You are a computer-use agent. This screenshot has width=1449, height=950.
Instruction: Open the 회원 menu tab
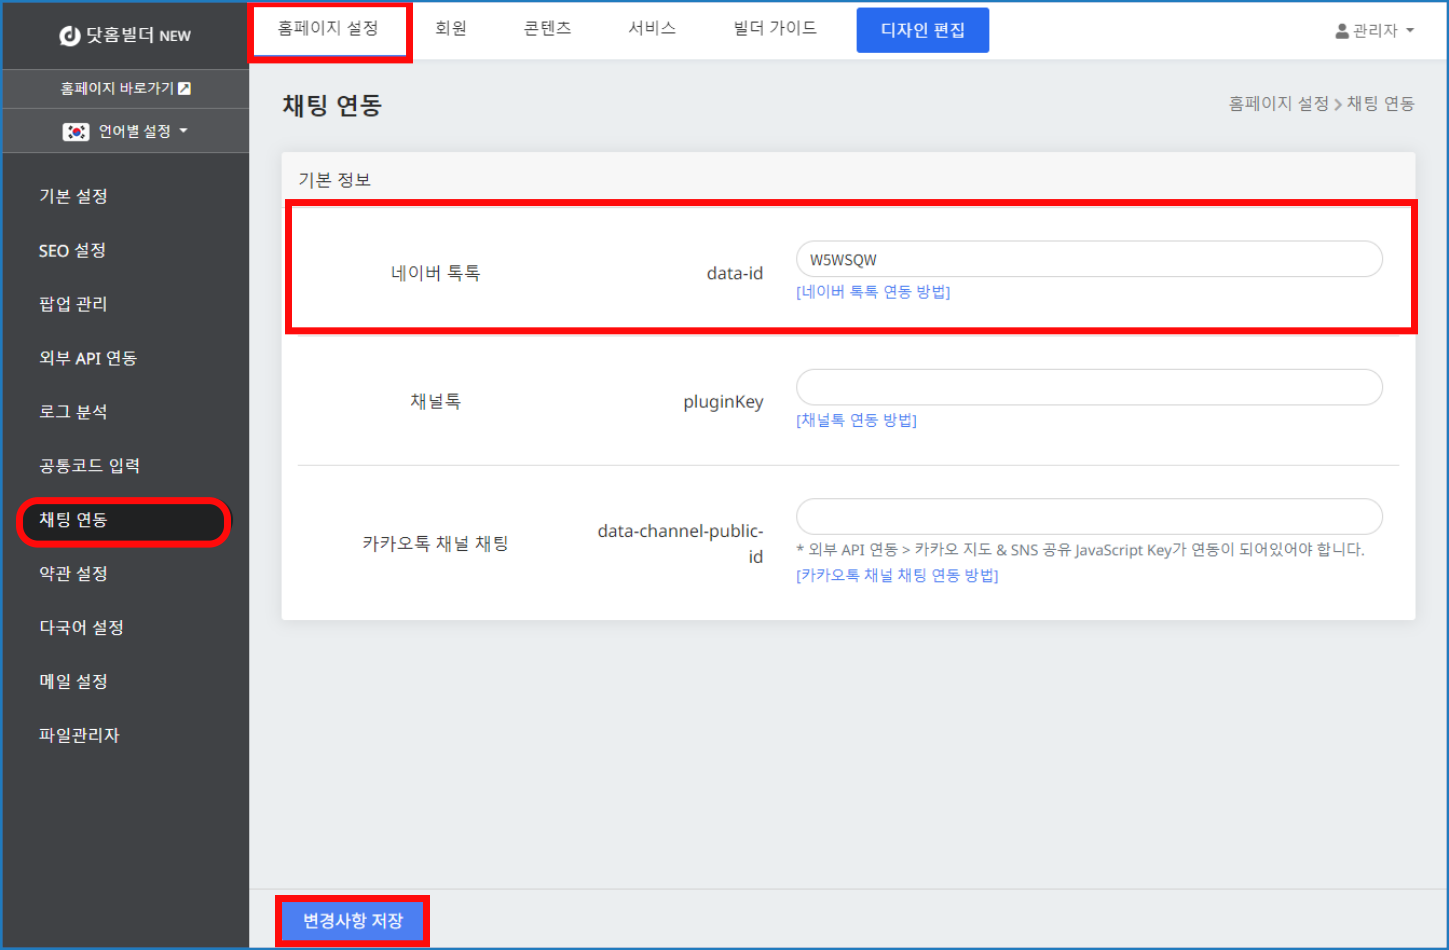point(450,29)
